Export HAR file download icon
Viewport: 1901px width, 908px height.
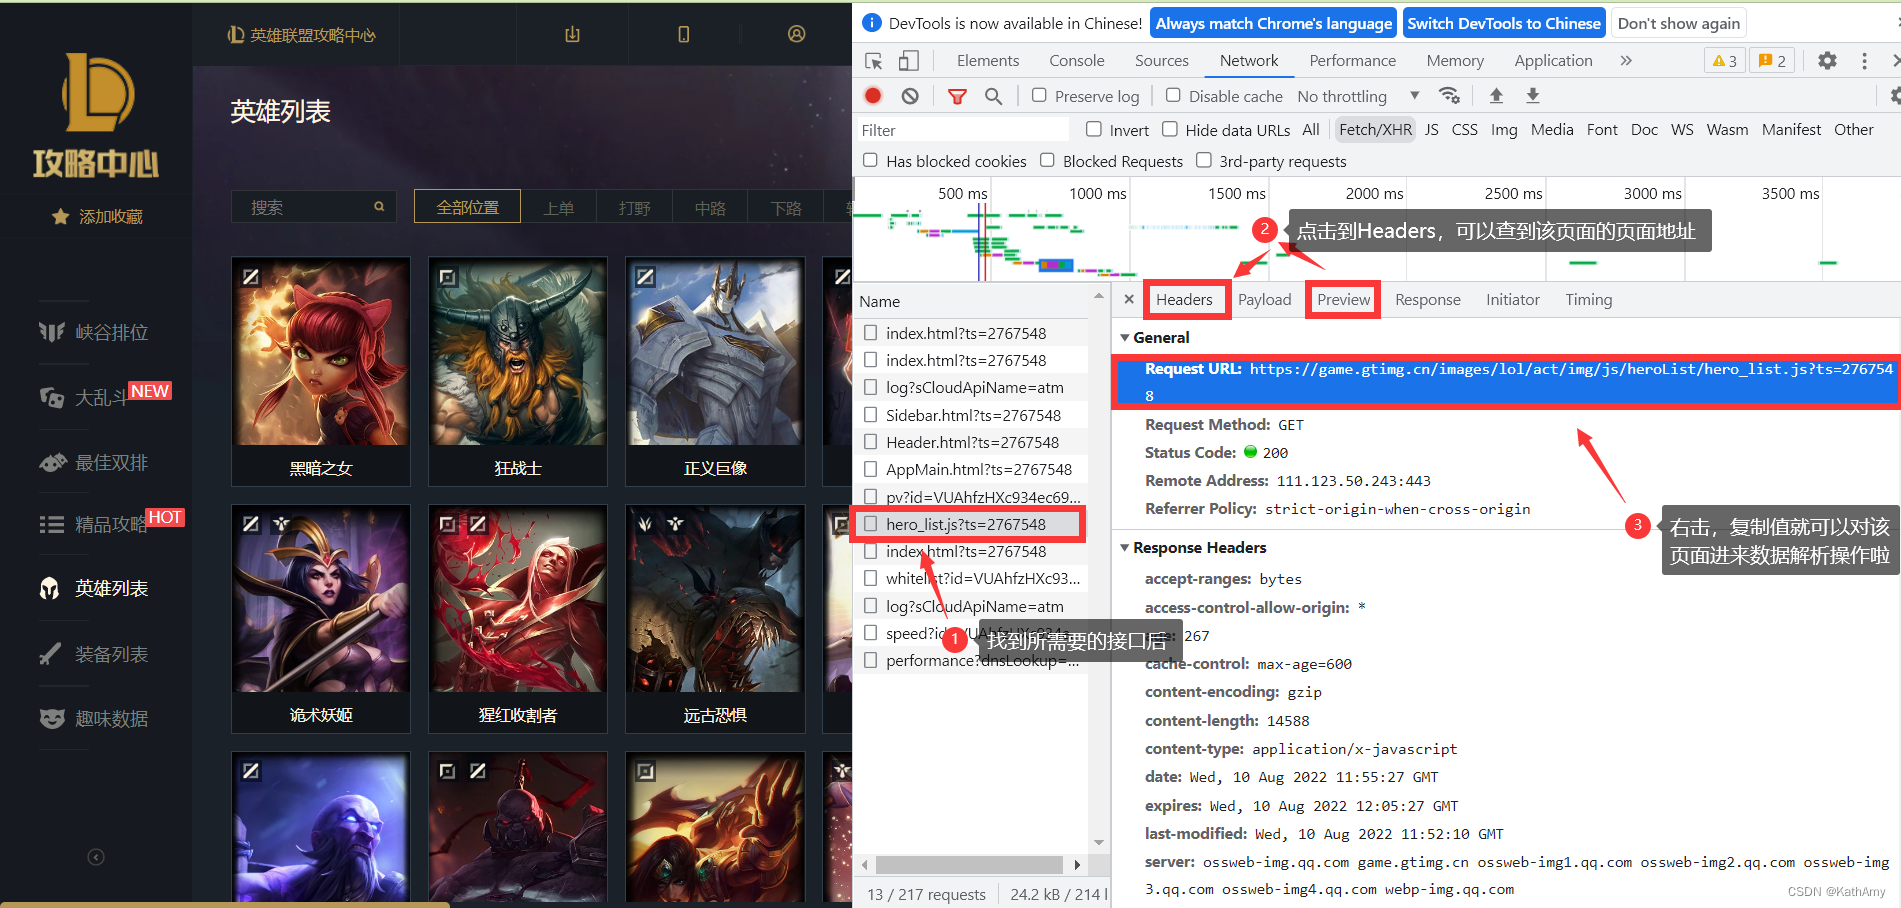tap(1532, 96)
